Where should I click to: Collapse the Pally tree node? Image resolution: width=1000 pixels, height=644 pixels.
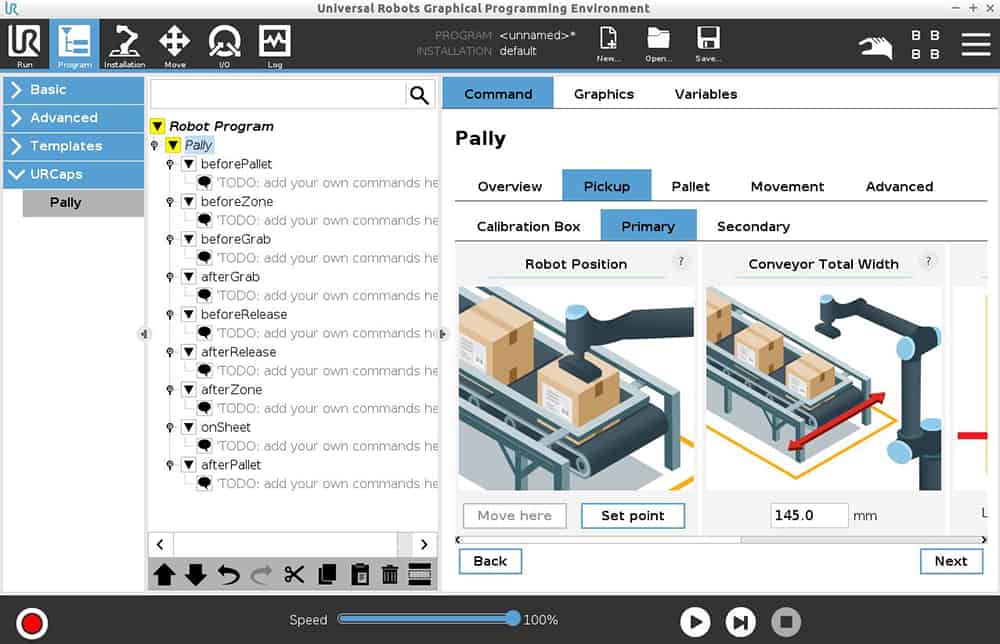[173, 145]
